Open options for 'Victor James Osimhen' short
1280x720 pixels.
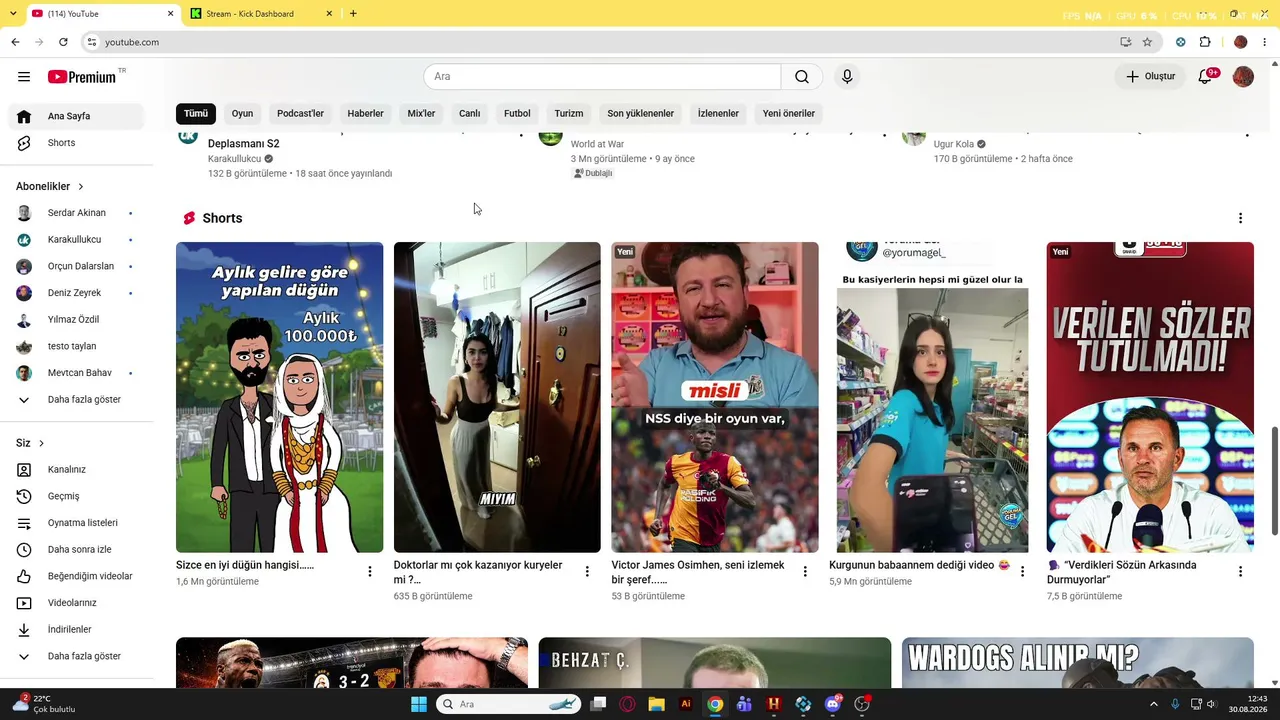point(805,572)
